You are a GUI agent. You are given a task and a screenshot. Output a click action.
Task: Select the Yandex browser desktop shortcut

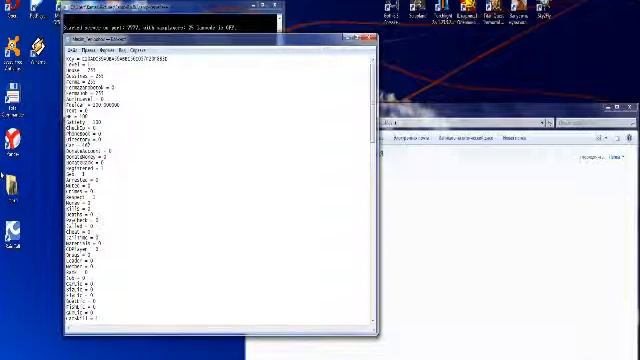(13, 142)
